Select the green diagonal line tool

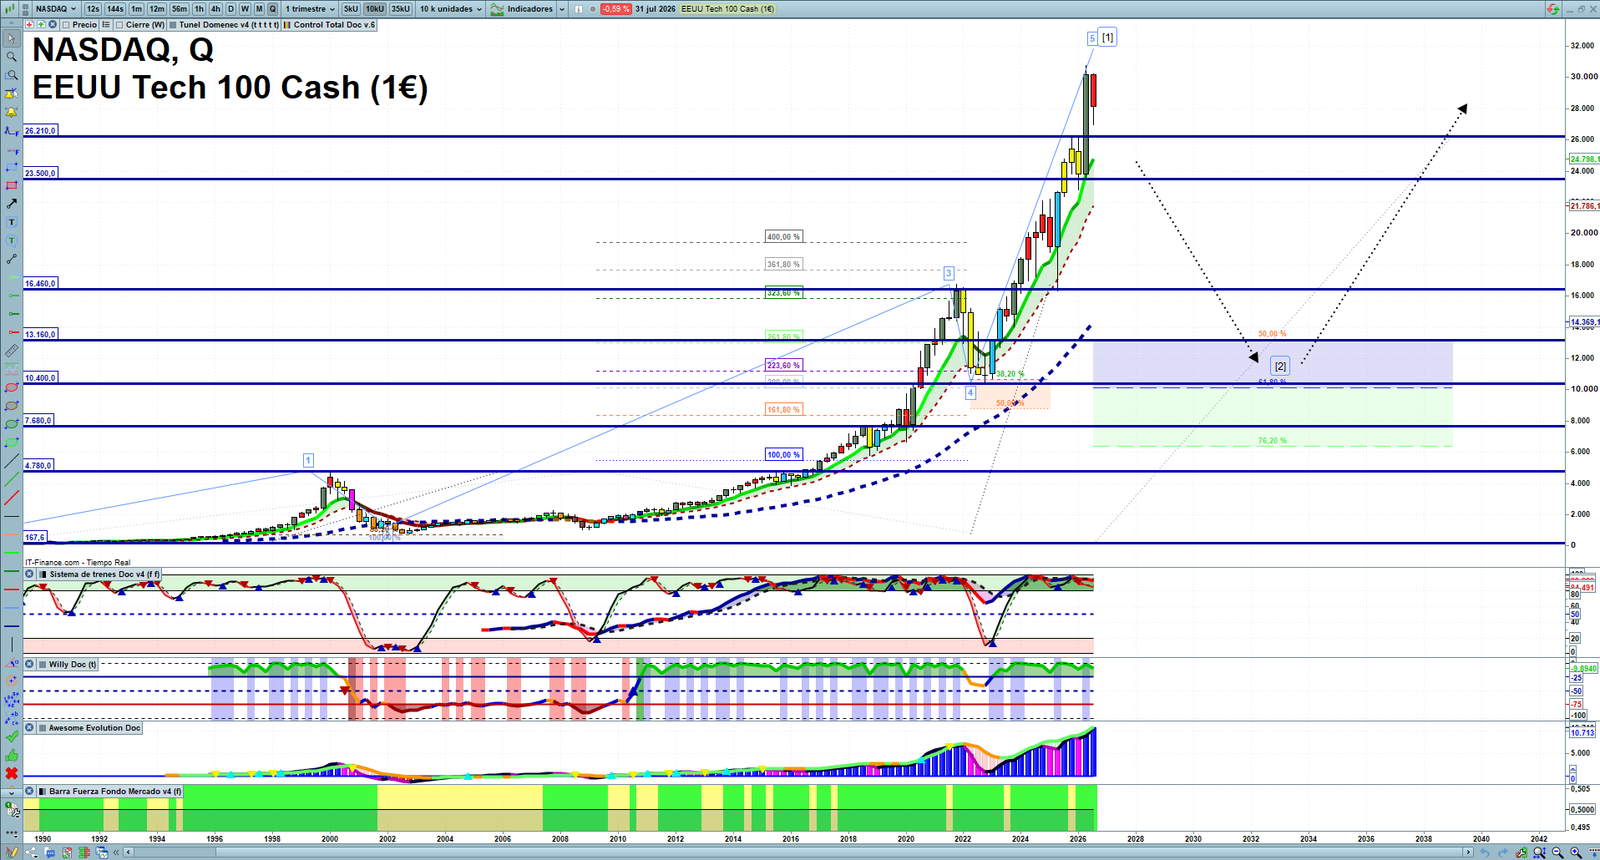click(11, 479)
